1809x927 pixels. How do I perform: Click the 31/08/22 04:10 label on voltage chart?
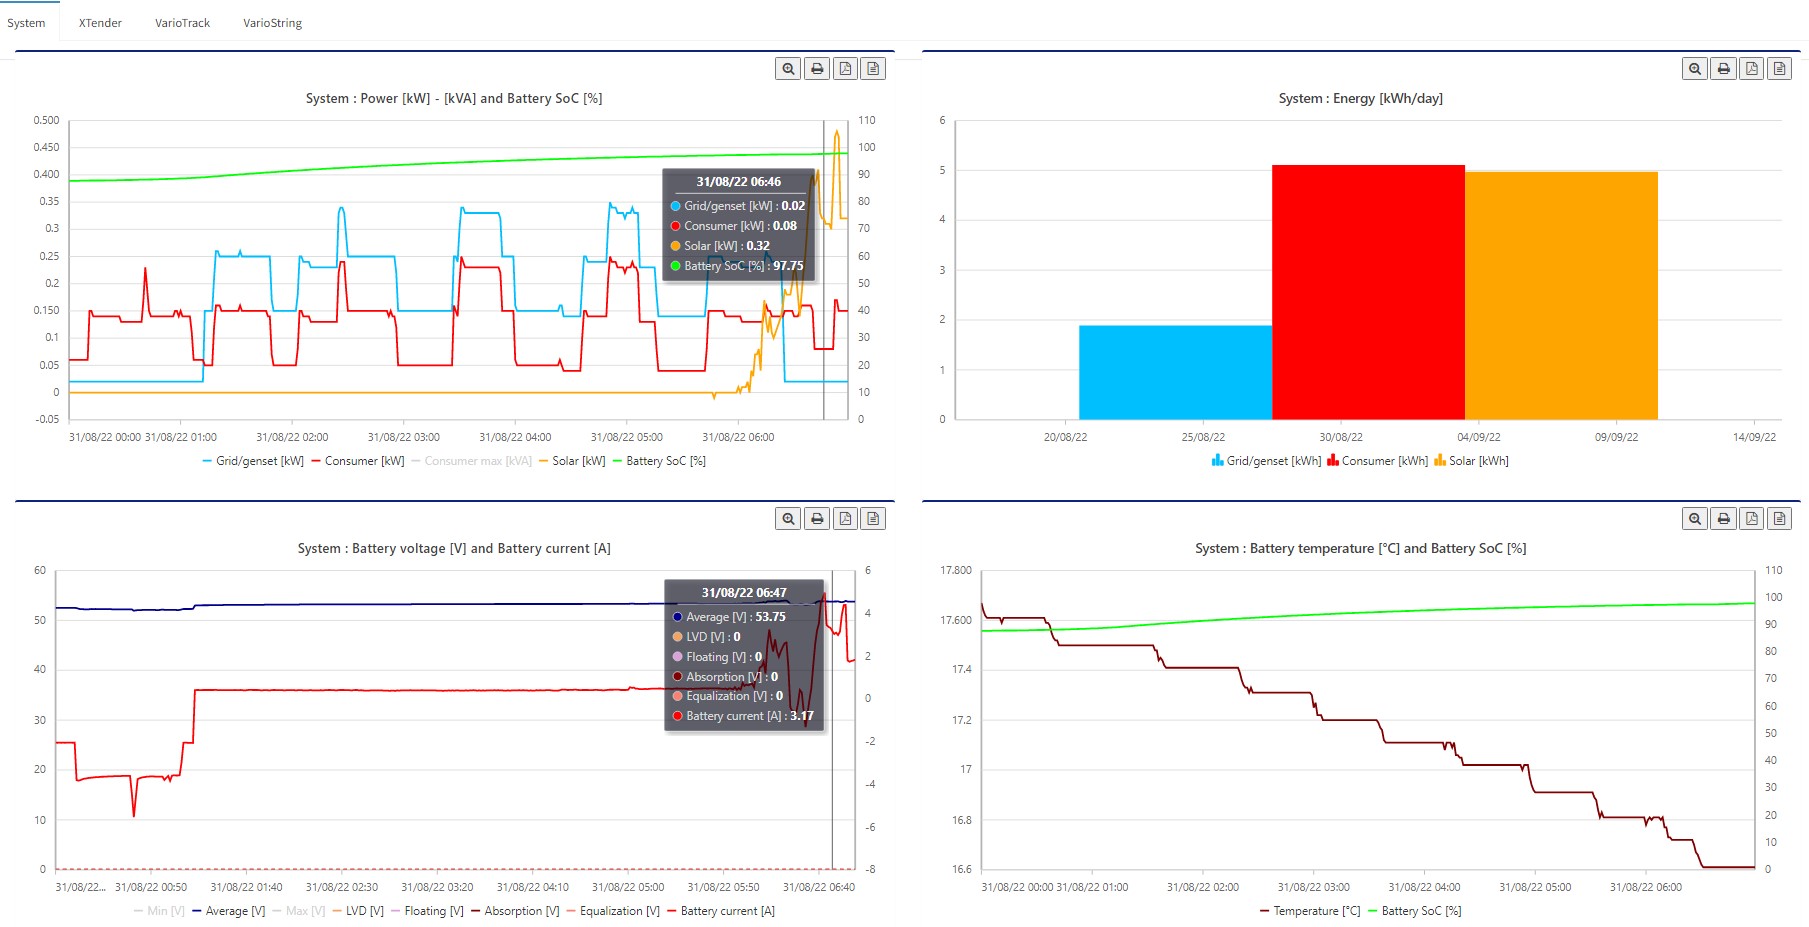(533, 887)
